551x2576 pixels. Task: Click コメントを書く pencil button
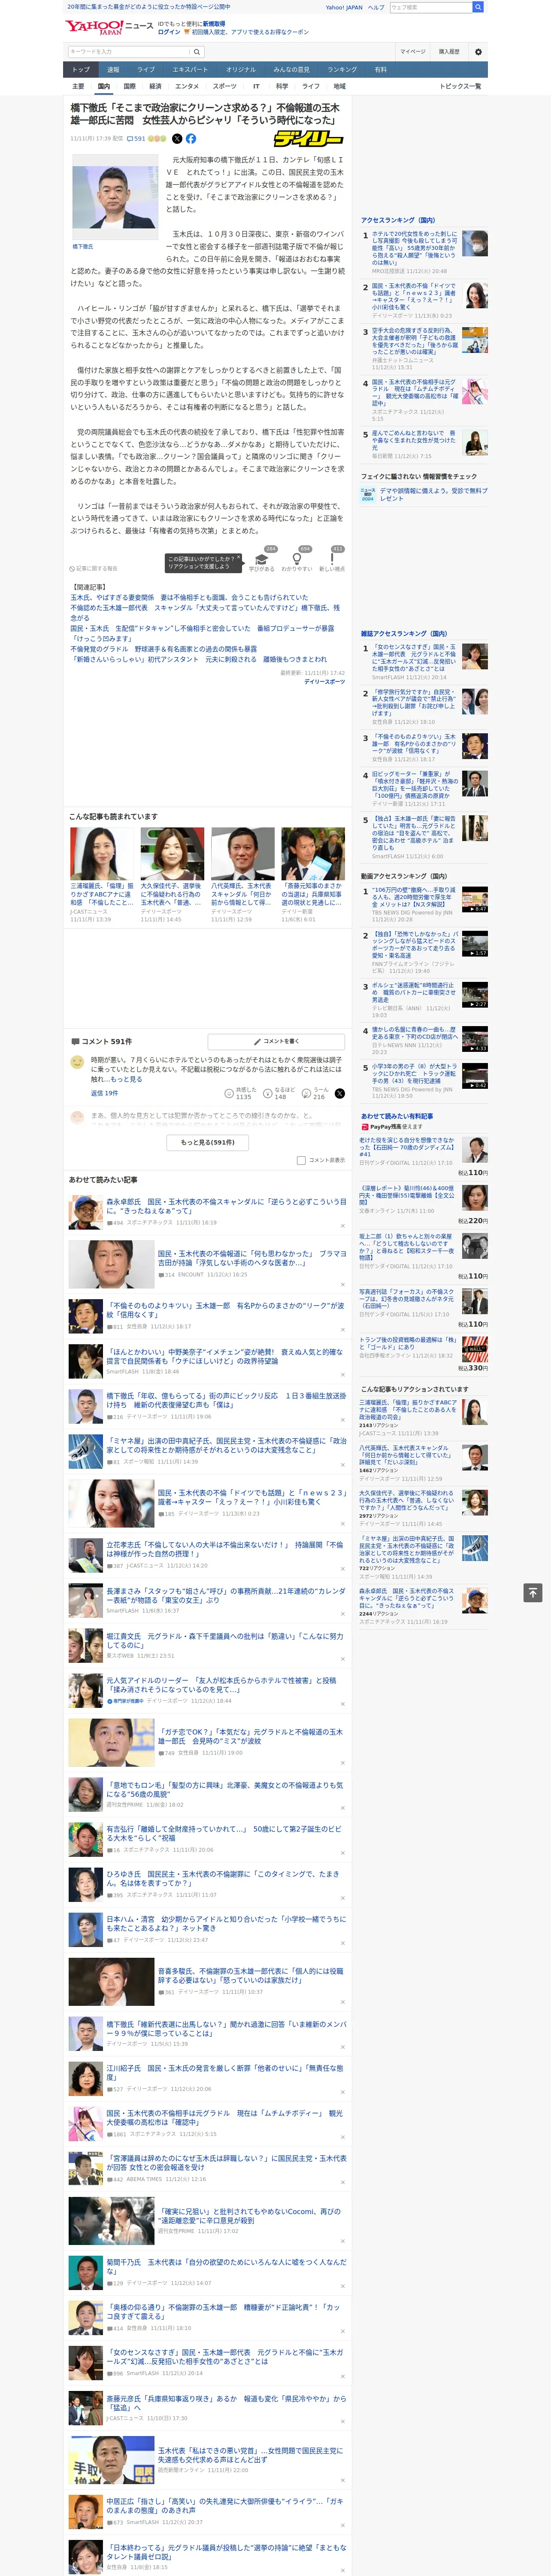point(276,1041)
